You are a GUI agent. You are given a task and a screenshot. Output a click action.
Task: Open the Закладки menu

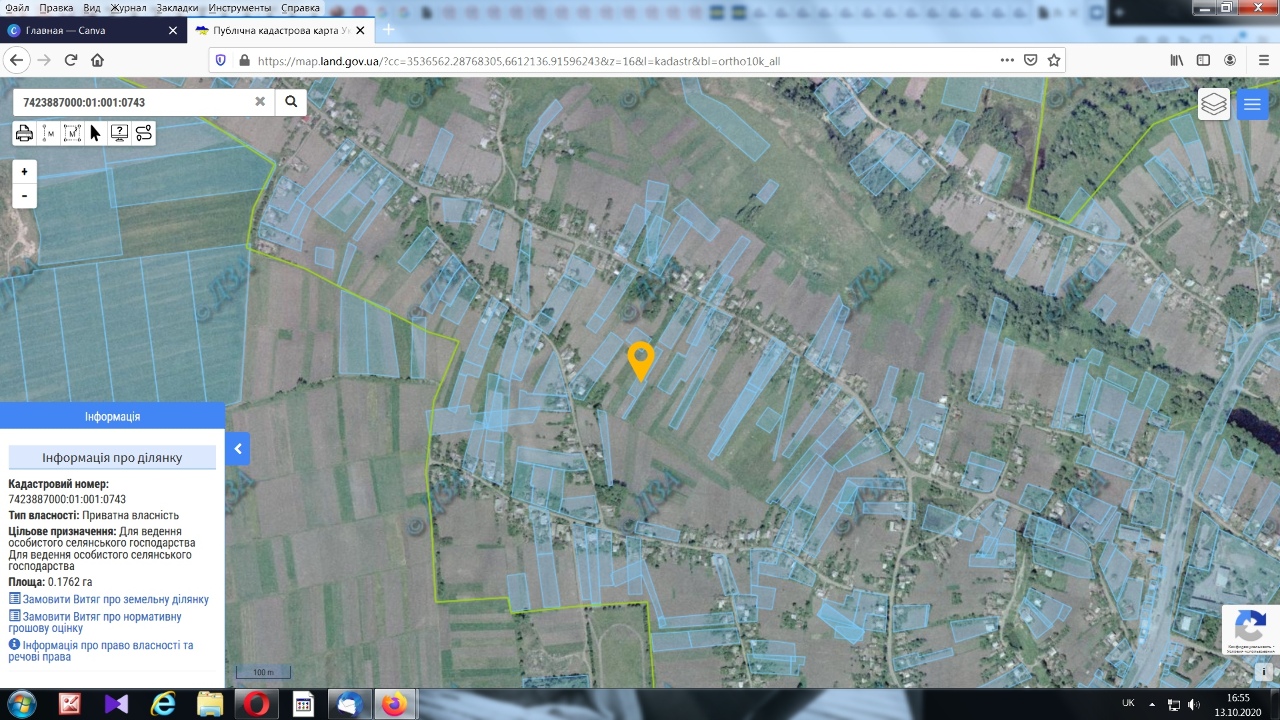177,8
